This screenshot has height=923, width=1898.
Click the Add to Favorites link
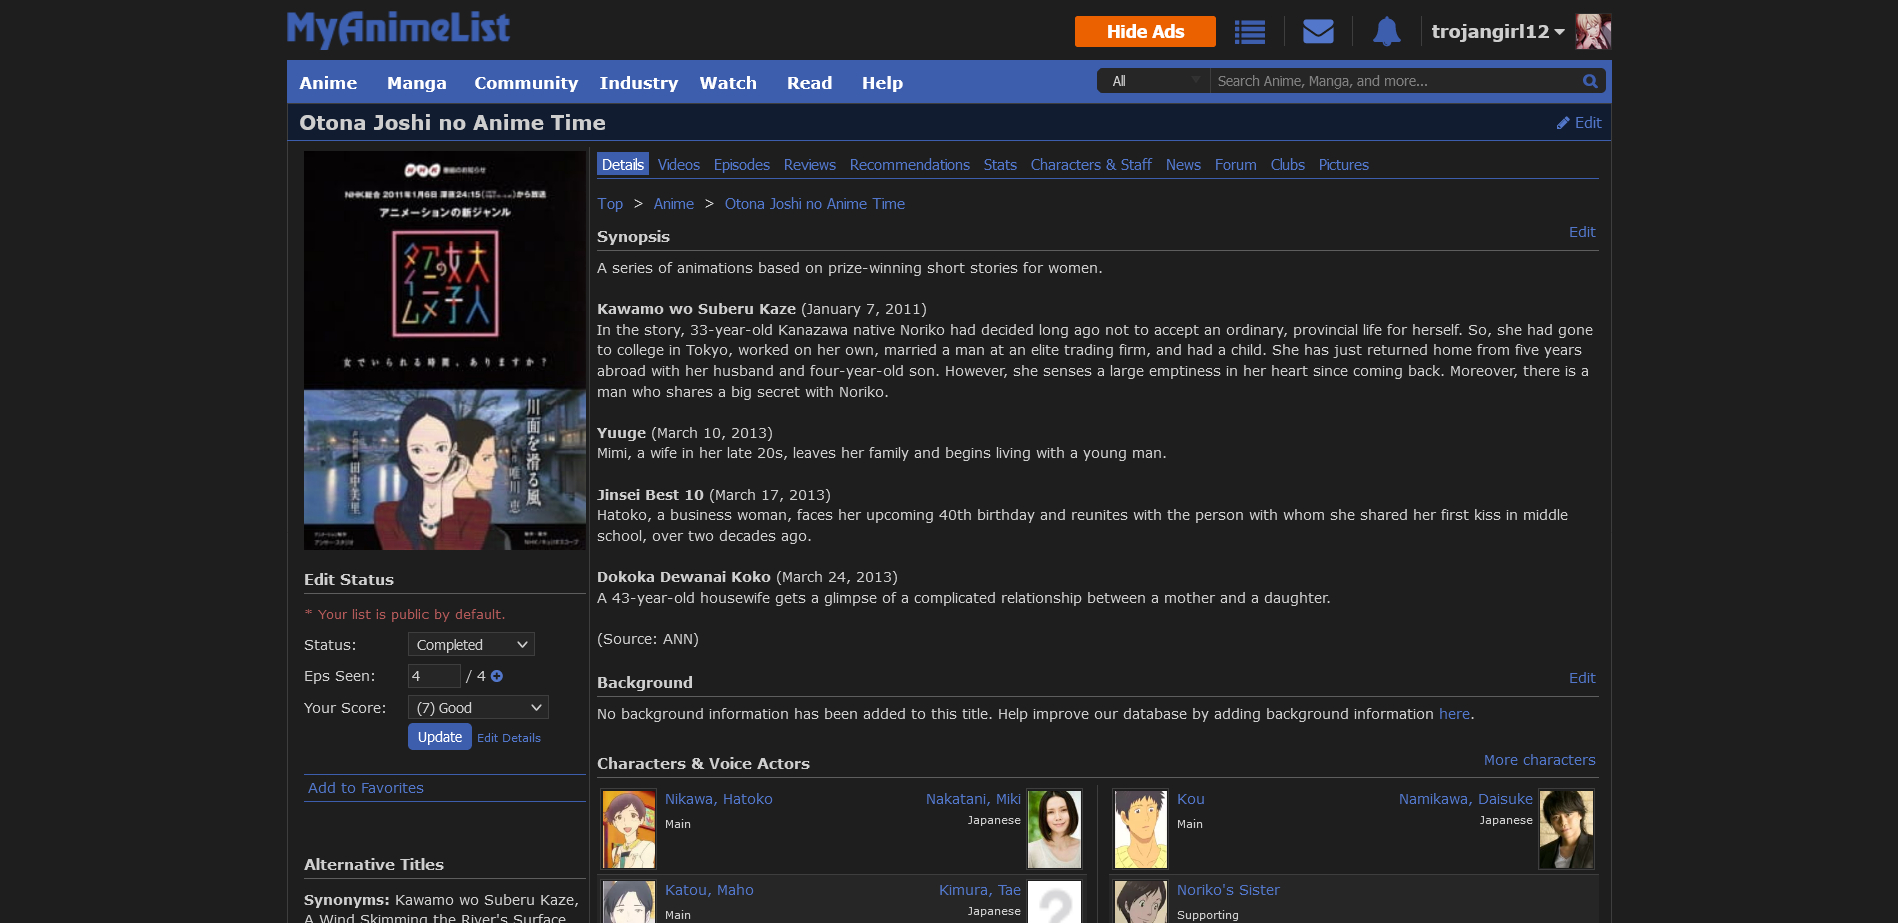366,788
